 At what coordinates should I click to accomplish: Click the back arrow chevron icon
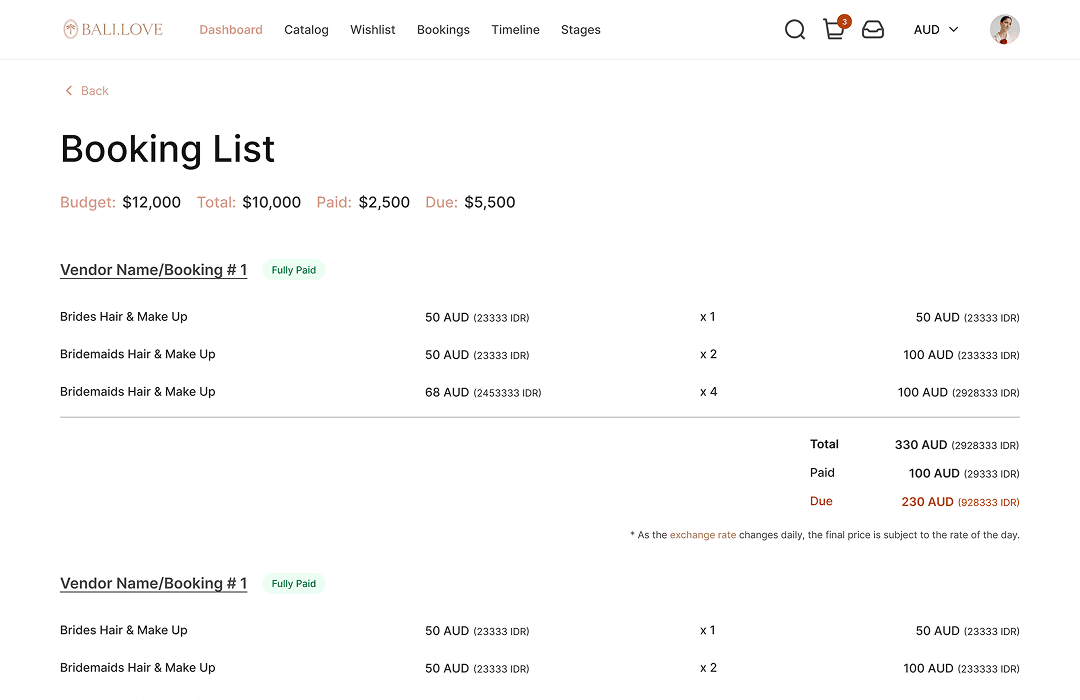[69, 91]
